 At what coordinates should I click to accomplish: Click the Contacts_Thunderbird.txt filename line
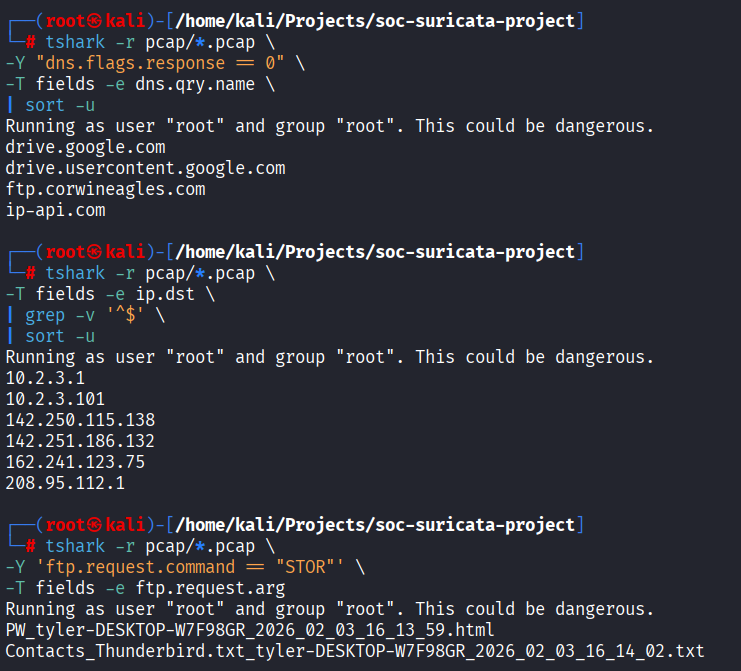coord(355,651)
